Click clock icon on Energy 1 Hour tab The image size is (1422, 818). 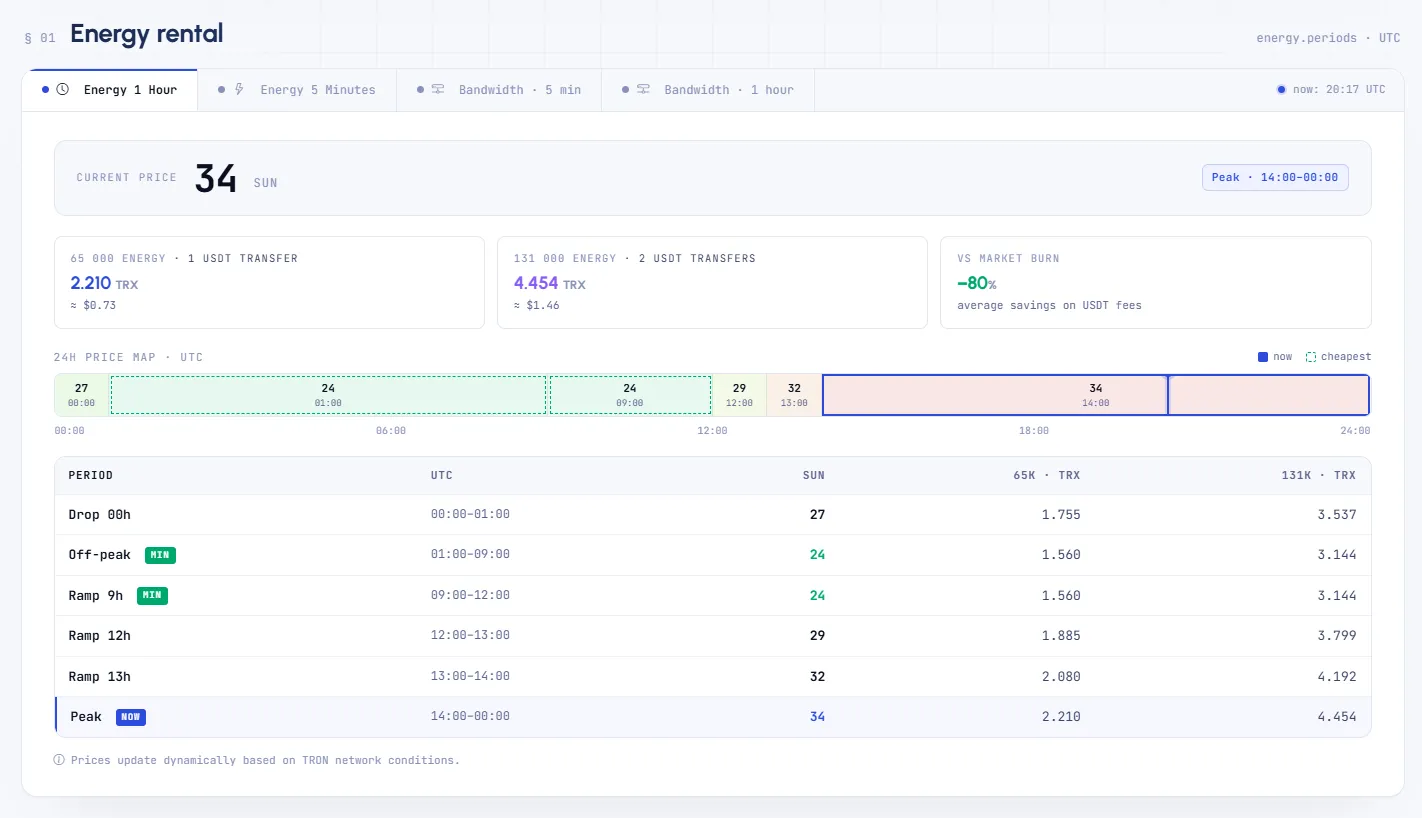[63, 89]
